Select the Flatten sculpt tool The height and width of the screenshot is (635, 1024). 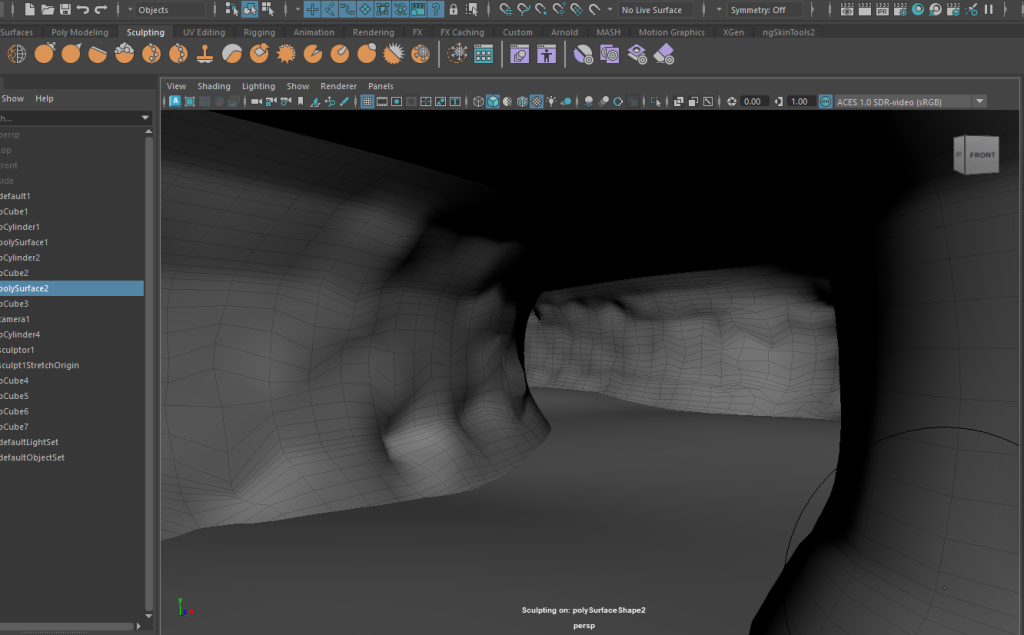[x=98, y=54]
